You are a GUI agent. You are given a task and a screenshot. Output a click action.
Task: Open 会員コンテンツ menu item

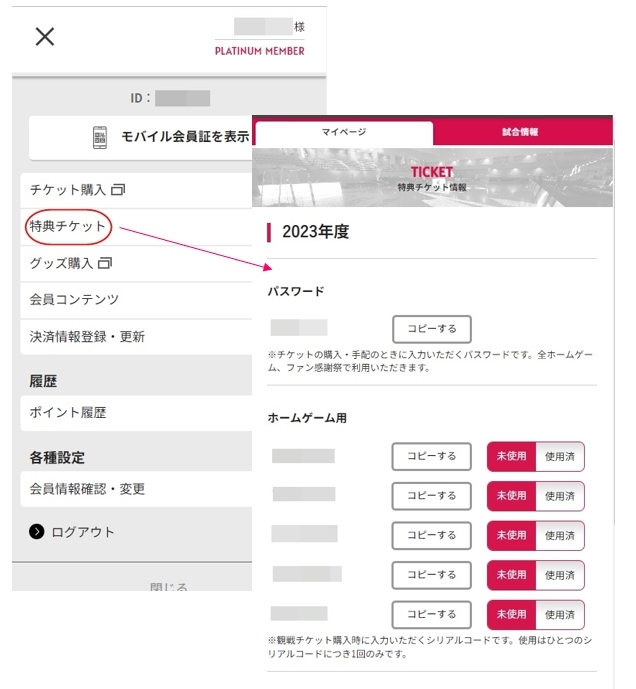[74, 300]
